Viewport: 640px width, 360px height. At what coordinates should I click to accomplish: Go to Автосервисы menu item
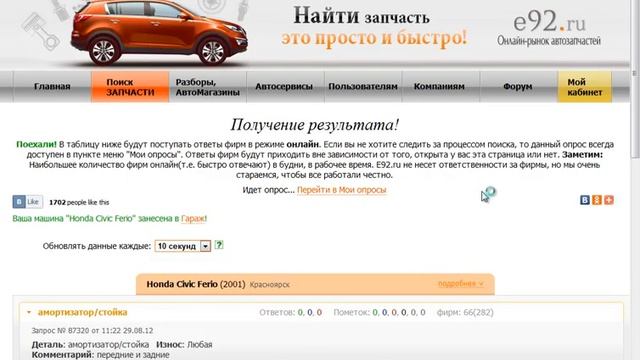[284, 87]
